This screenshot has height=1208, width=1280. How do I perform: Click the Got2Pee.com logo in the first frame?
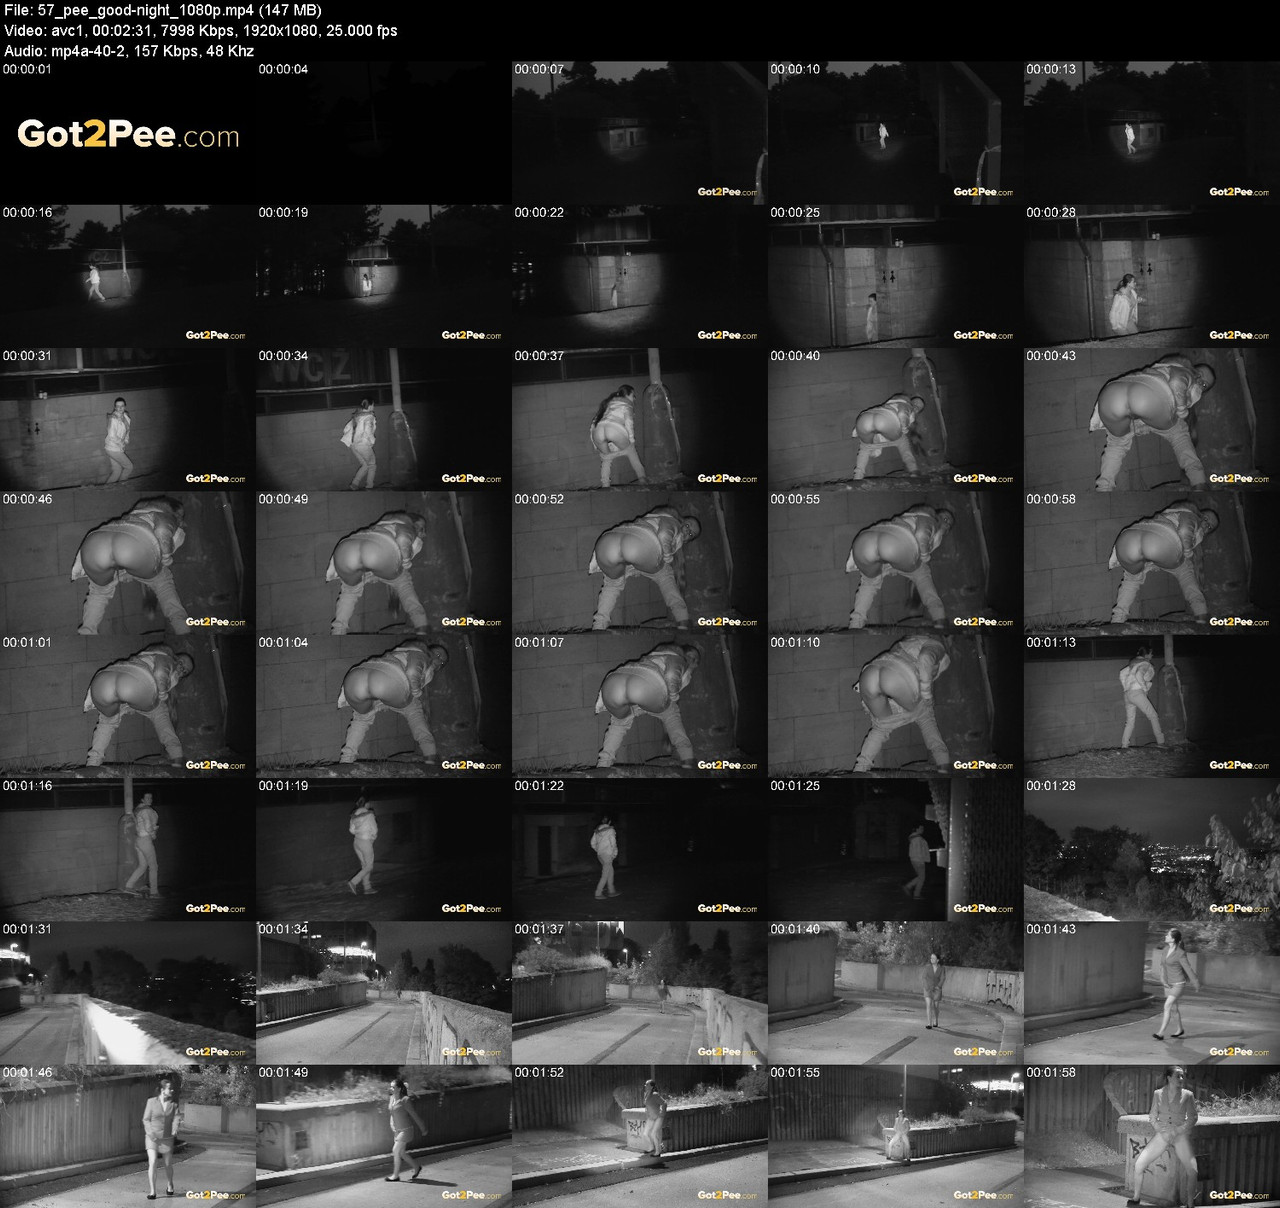128,136
